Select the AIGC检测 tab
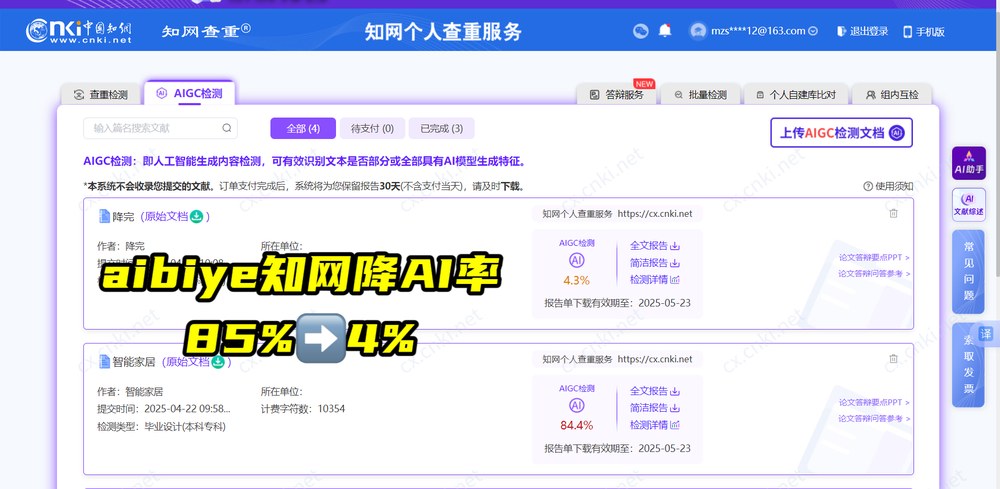This screenshot has width=1000, height=489. click(190, 93)
